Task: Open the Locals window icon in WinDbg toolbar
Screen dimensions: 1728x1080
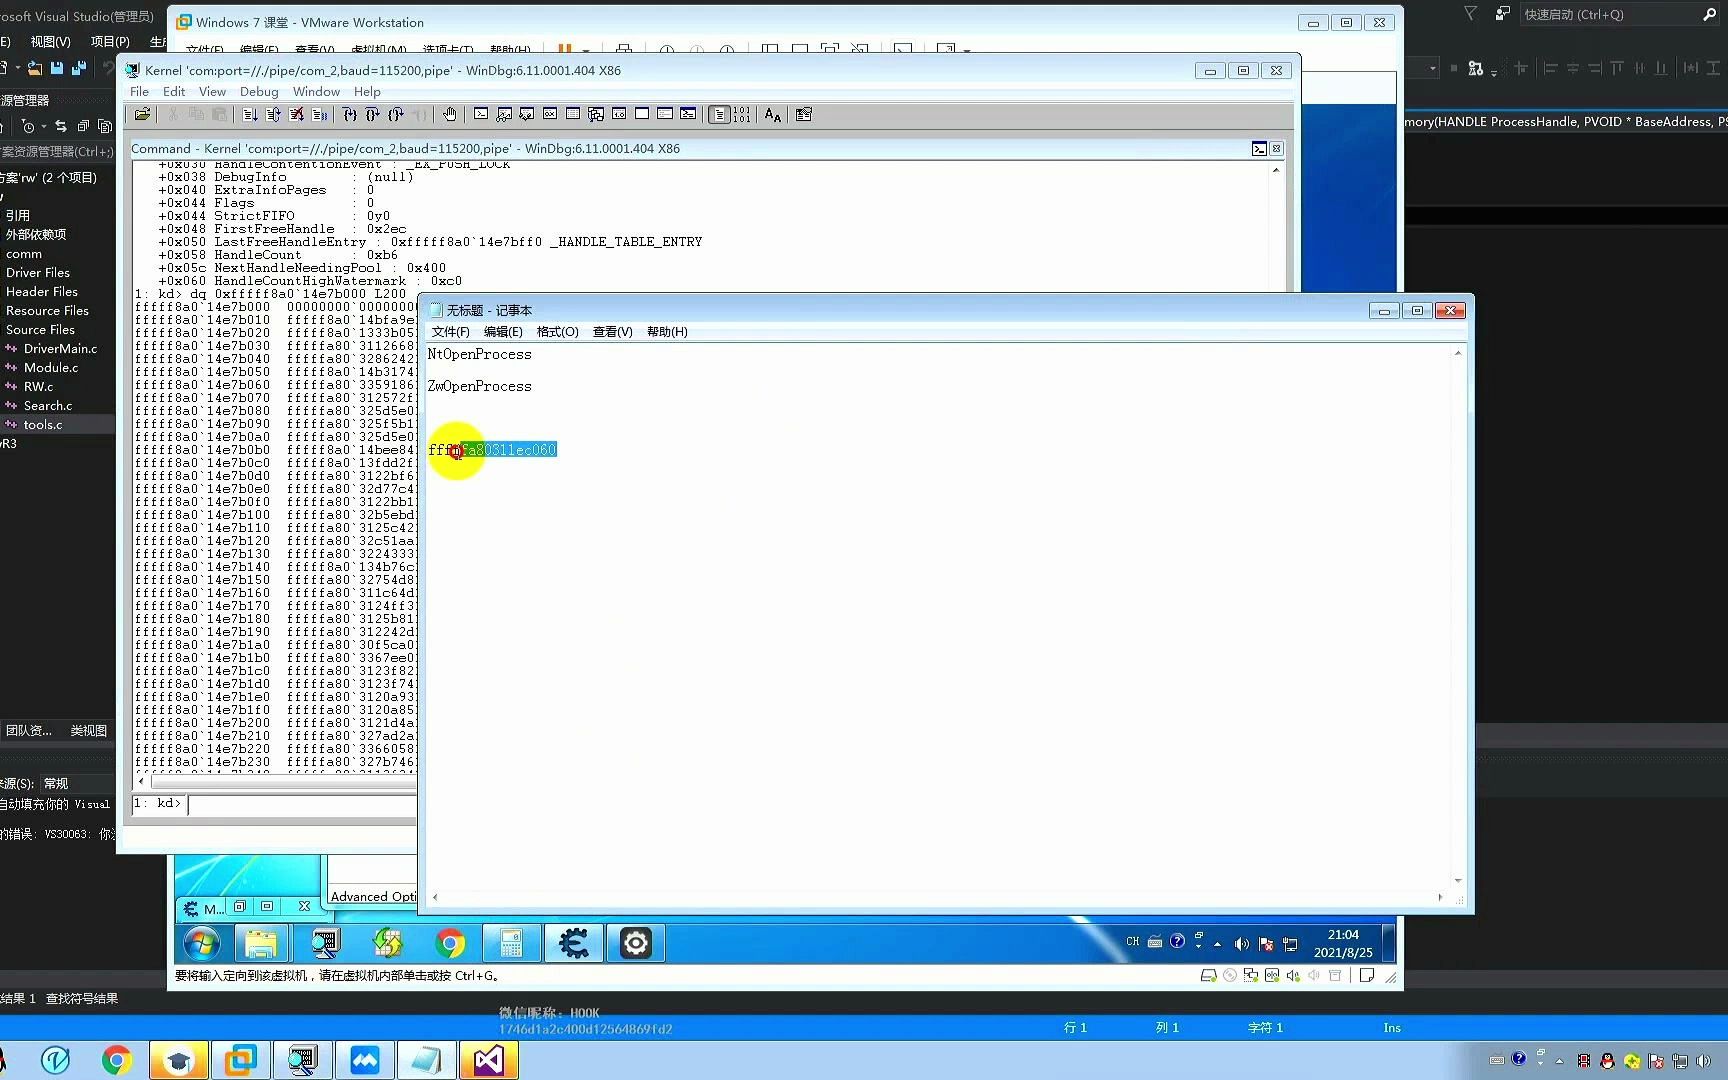Action: 527,114
